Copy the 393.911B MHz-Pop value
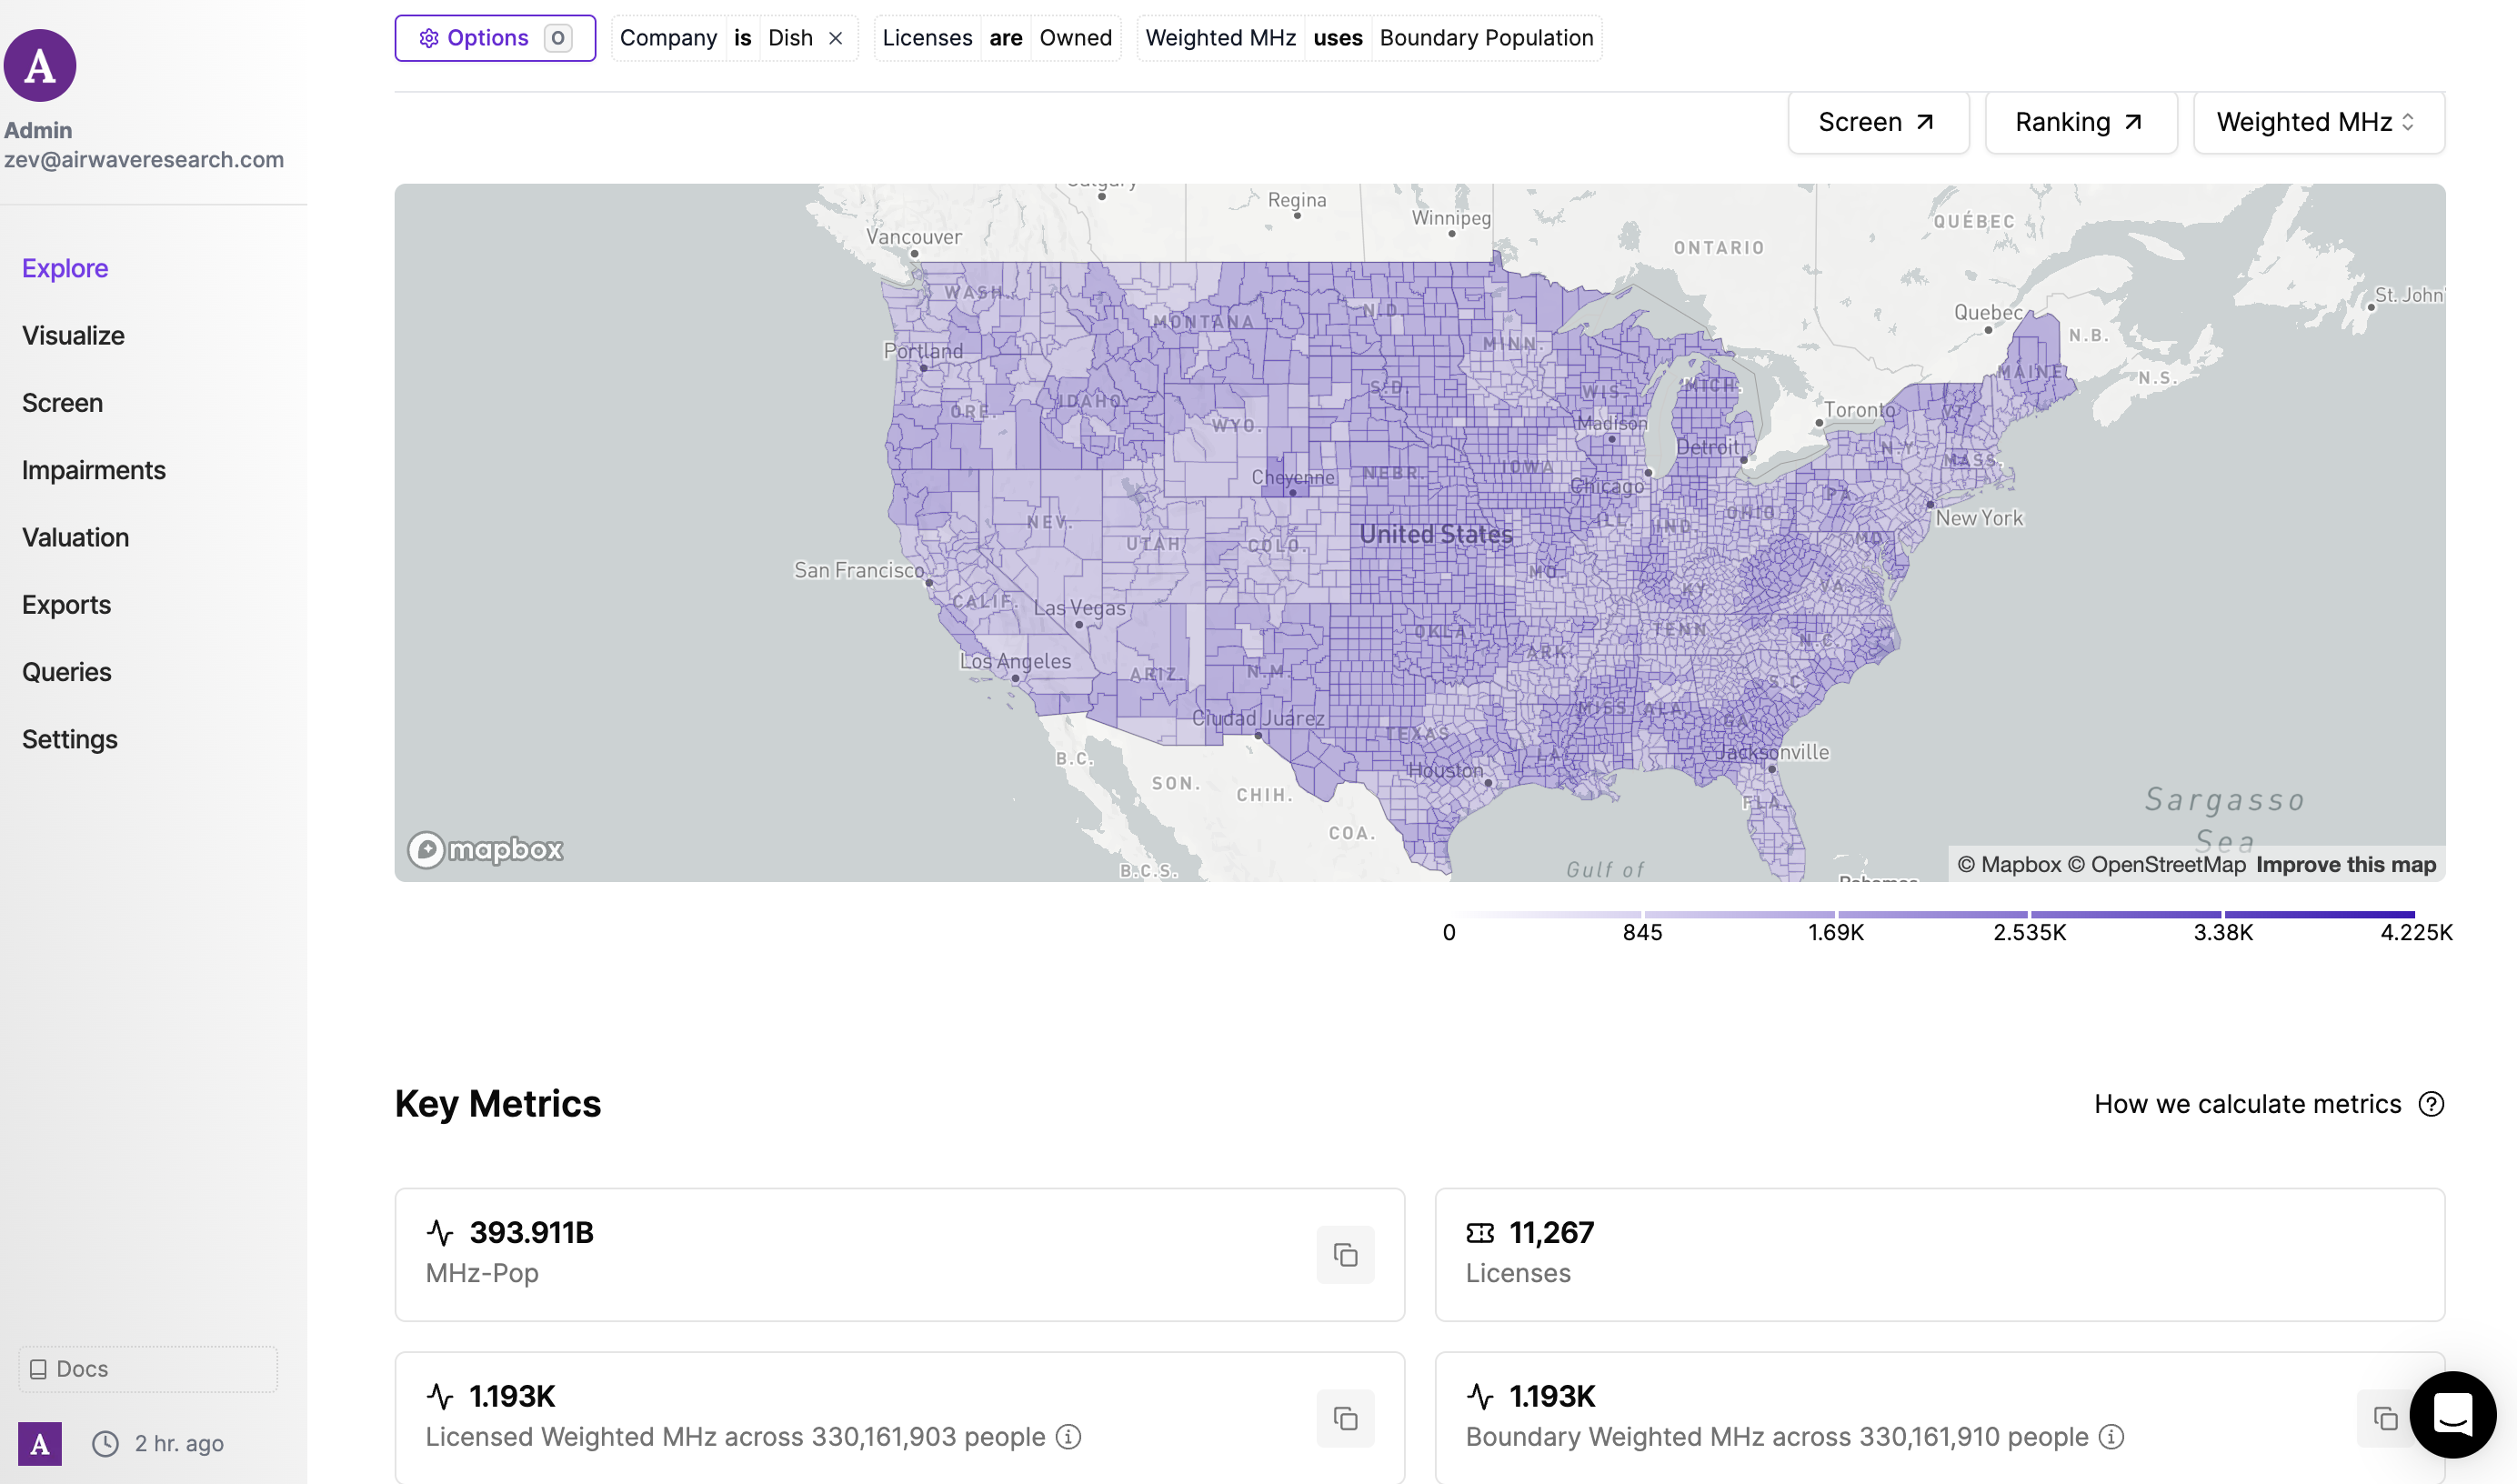Image resolution: width=2517 pixels, height=1484 pixels. click(1344, 1254)
